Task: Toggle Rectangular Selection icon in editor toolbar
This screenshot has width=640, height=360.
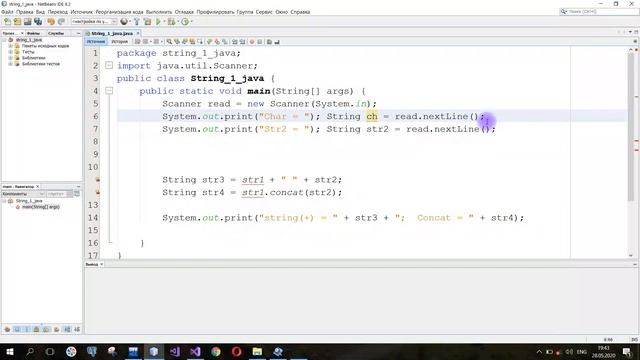Action: tap(200, 42)
